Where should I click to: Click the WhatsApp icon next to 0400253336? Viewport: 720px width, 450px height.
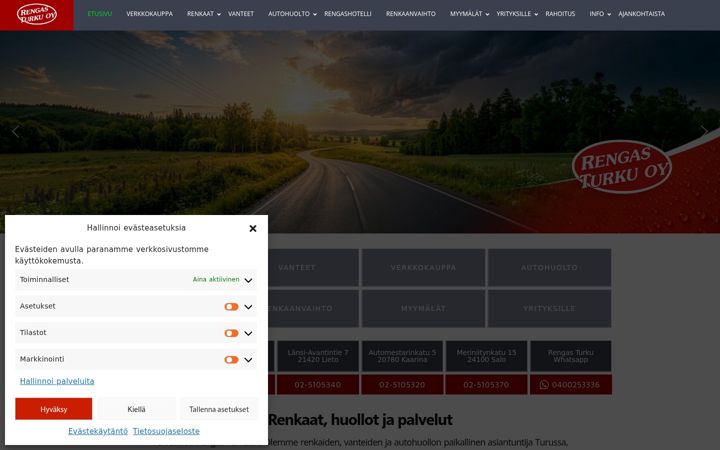(544, 385)
